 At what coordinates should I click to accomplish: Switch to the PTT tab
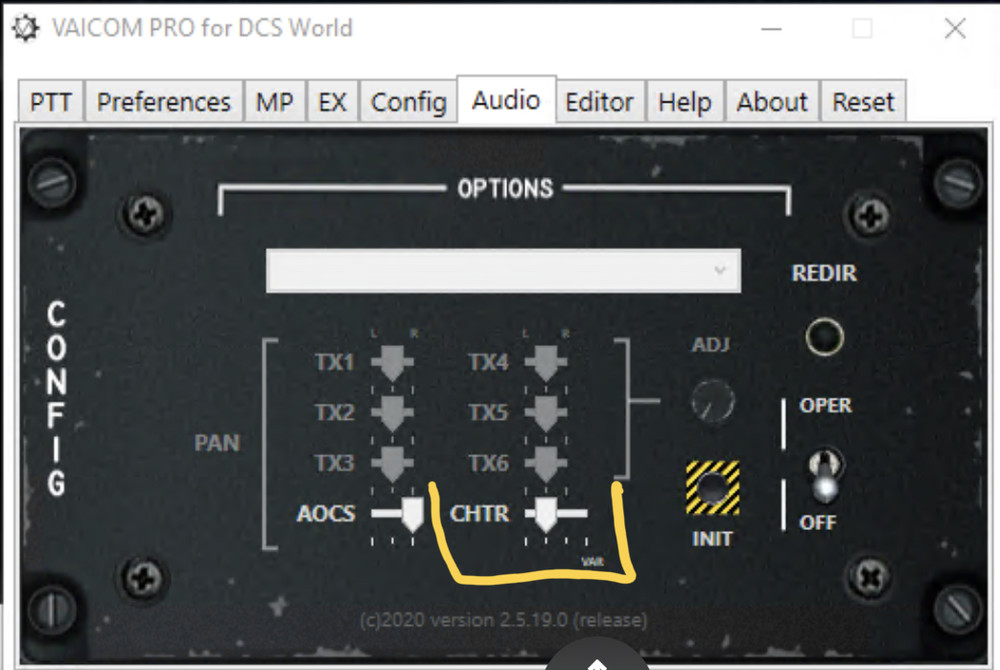click(51, 101)
